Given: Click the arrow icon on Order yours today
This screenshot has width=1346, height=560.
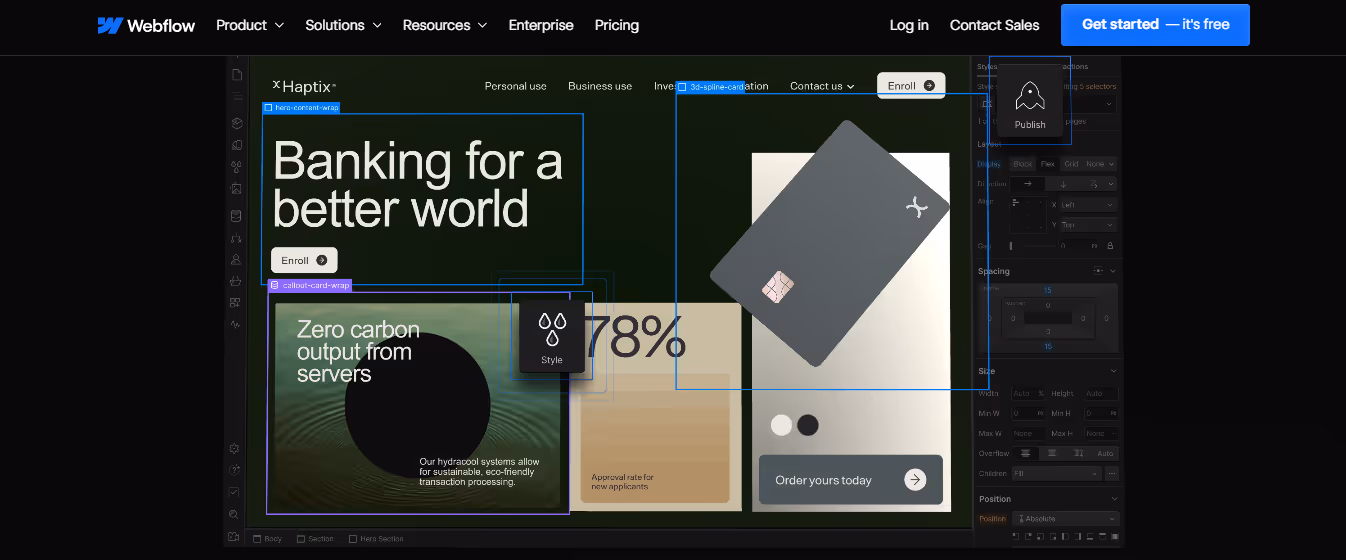Looking at the screenshot, I should coord(915,480).
